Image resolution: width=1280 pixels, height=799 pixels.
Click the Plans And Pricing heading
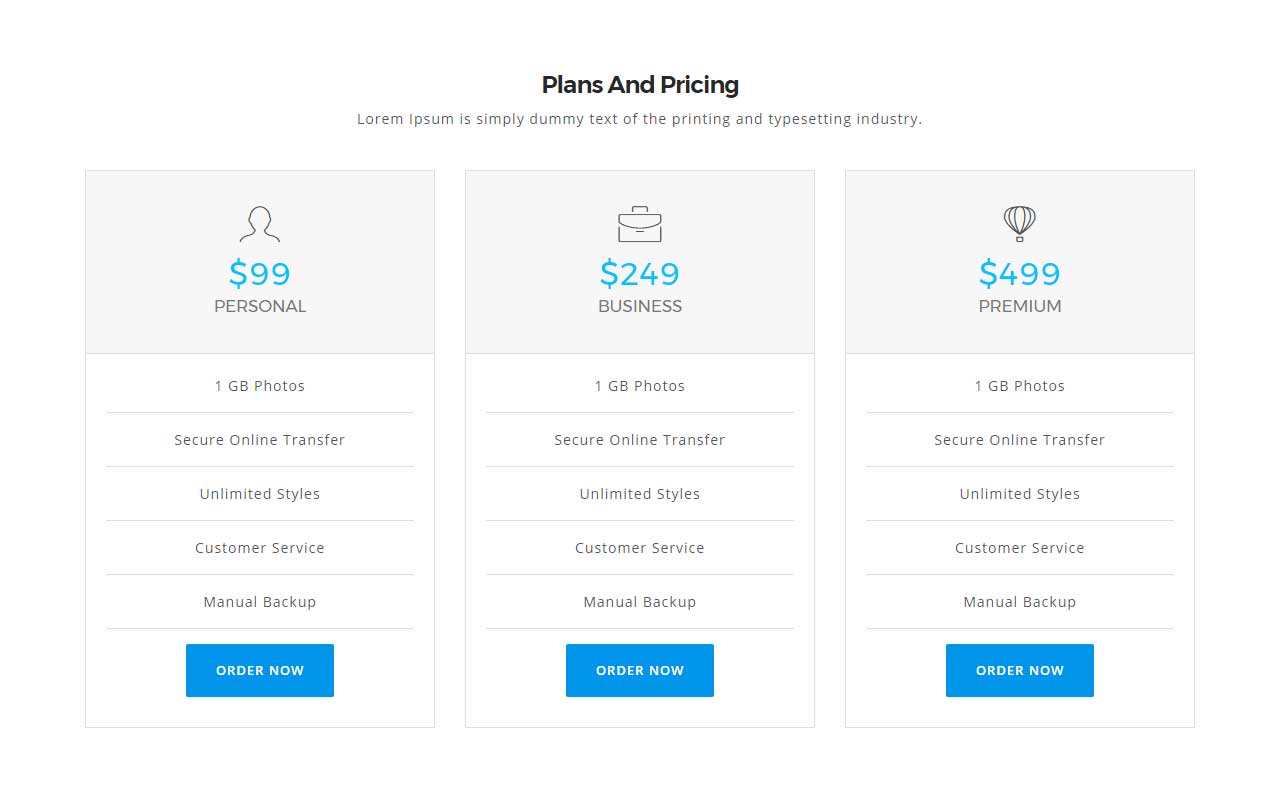pyautogui.click(x=640, y=85)
